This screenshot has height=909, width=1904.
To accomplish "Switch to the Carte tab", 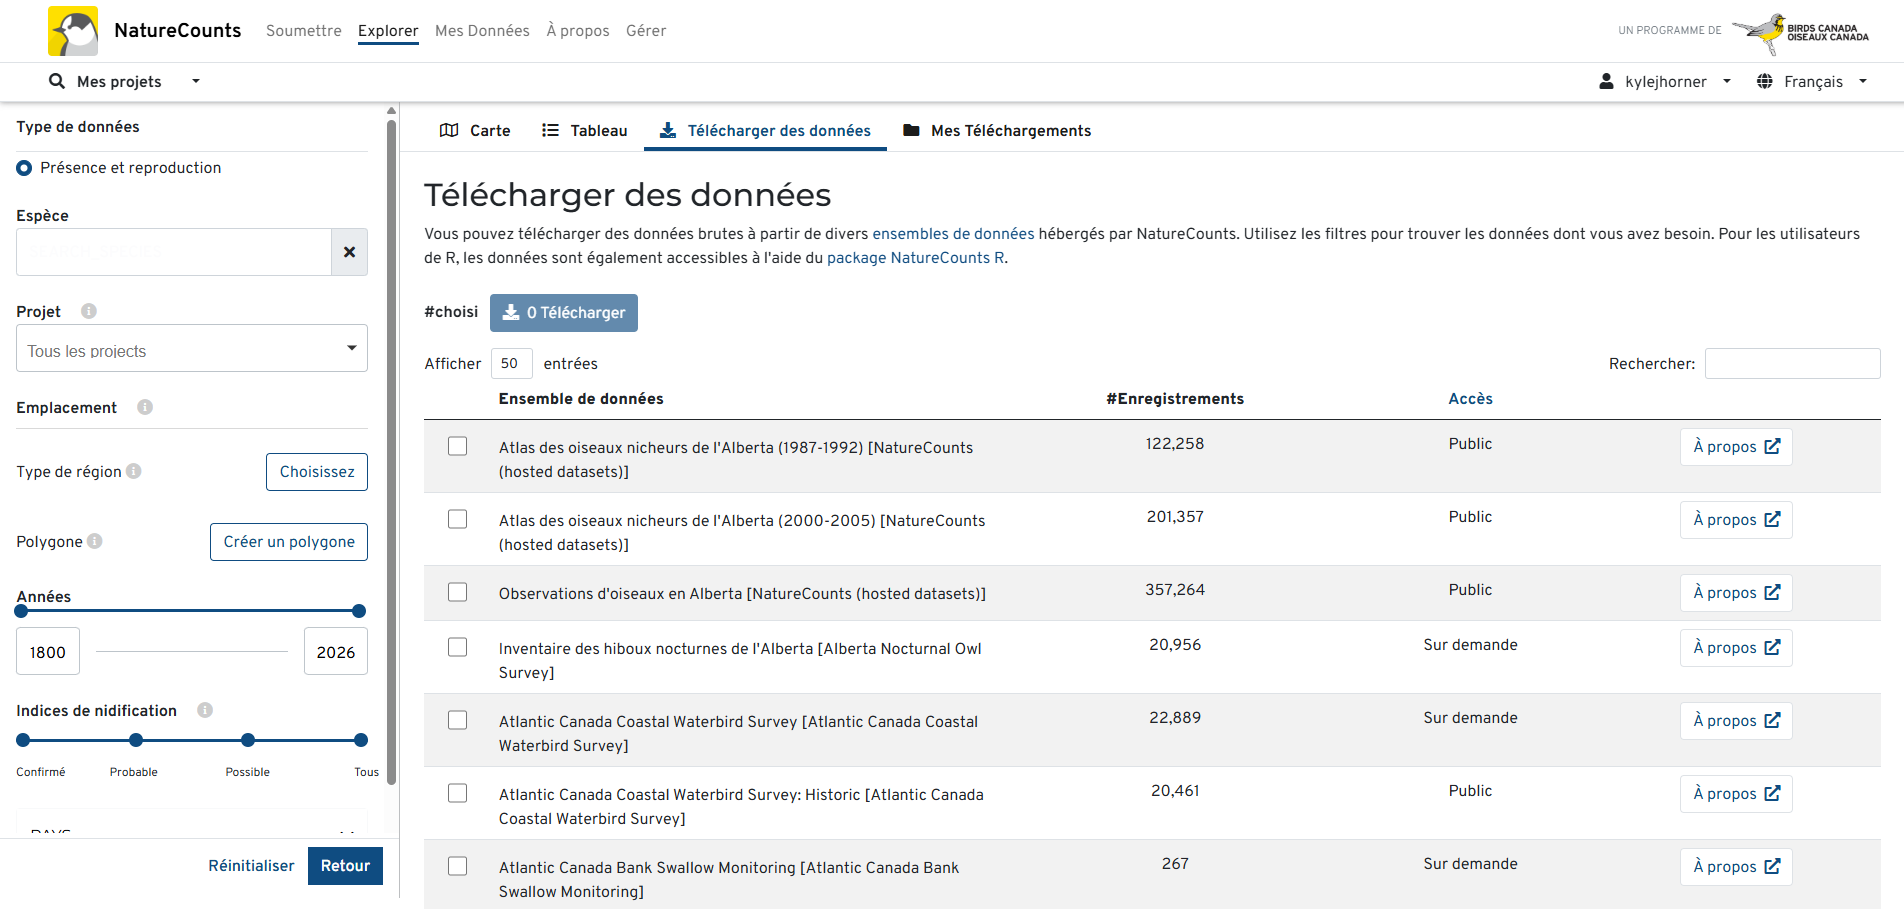I will (x=476, y=131).
